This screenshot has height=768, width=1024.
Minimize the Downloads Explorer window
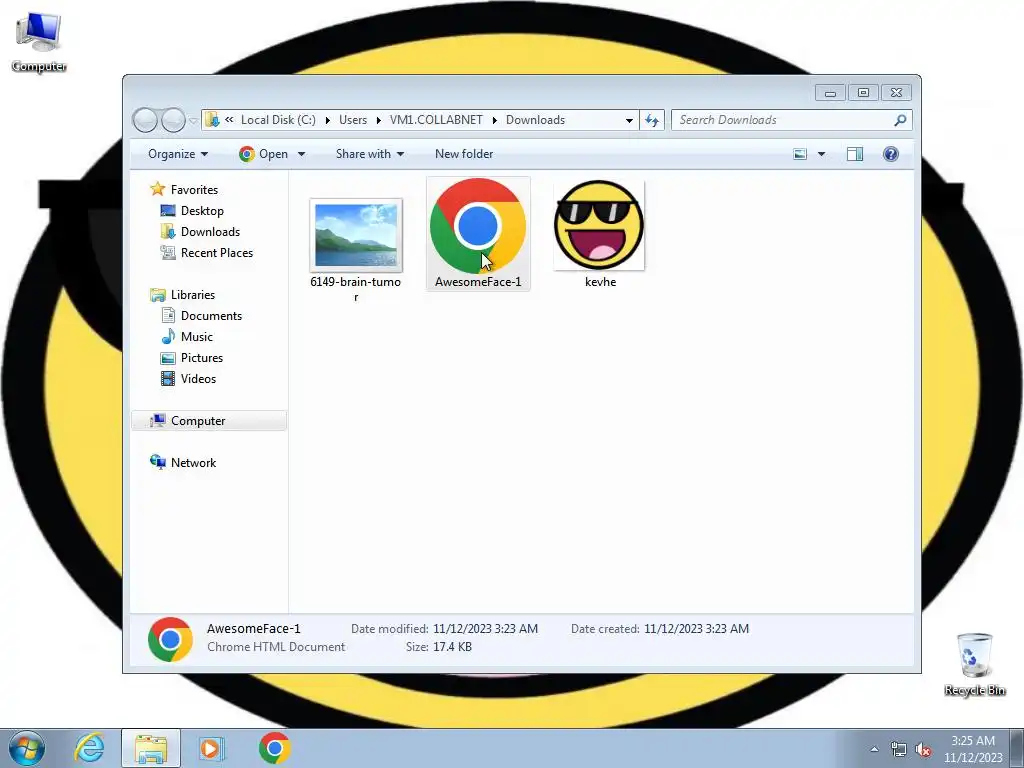830,93
